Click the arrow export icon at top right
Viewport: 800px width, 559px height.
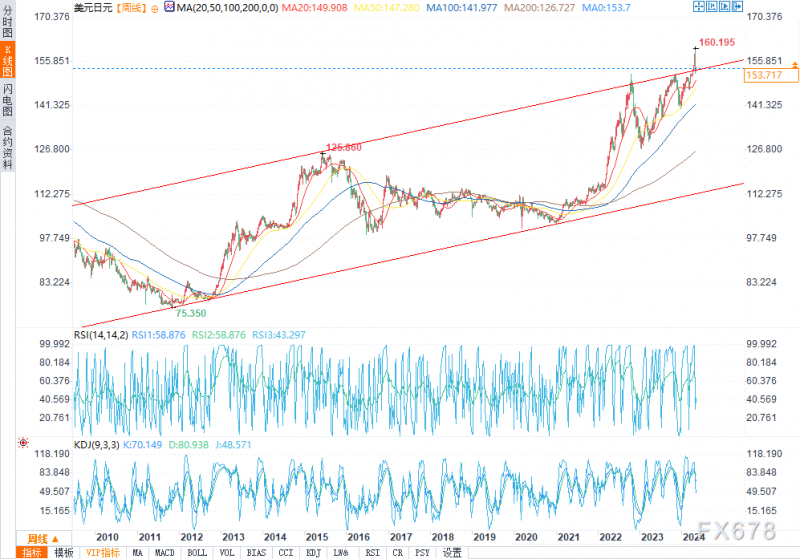pyautogui.click(x=737, y=7)
